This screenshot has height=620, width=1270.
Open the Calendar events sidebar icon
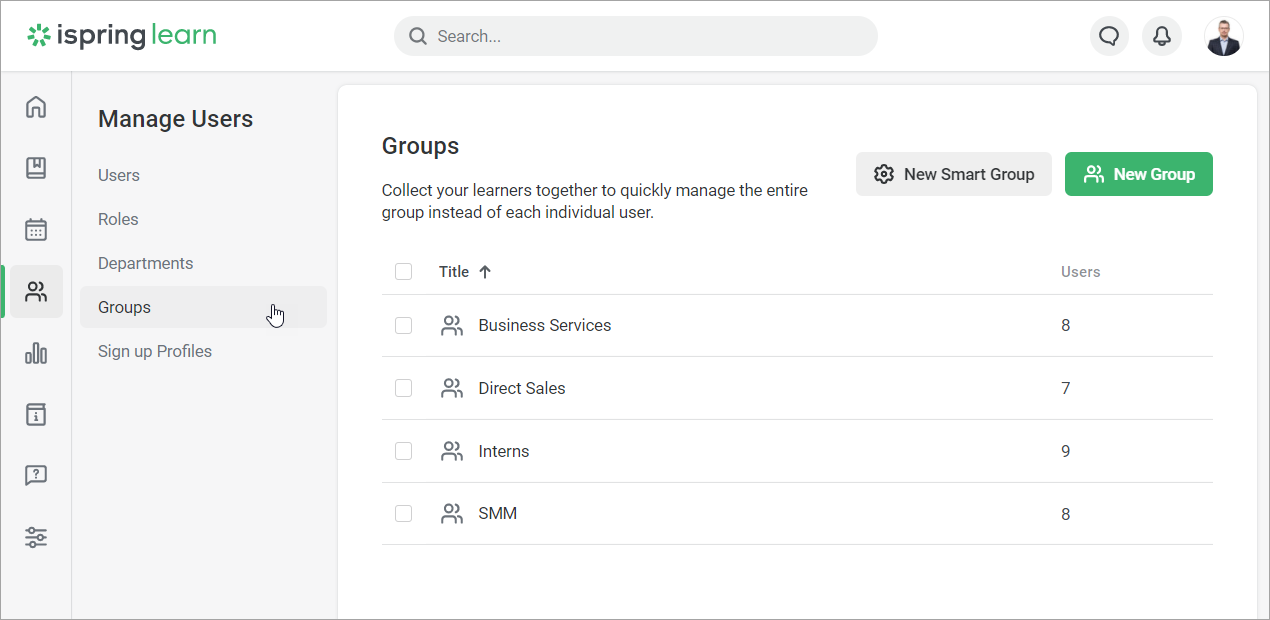[36, 230]
